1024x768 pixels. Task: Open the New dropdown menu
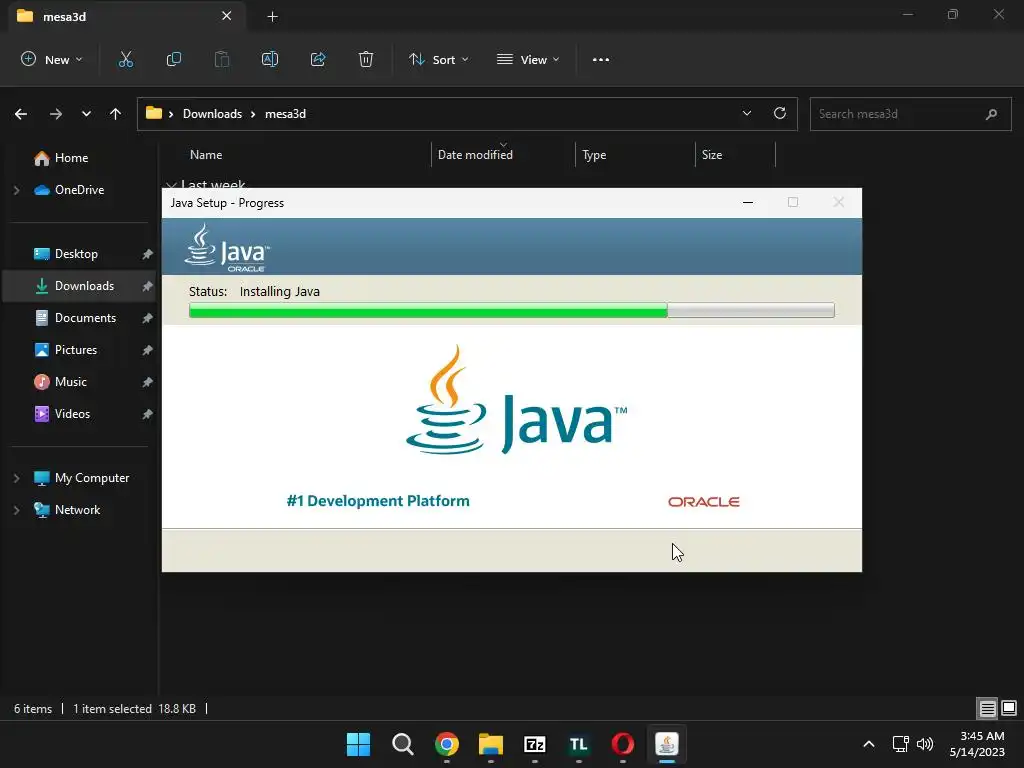tap(52, 59)
